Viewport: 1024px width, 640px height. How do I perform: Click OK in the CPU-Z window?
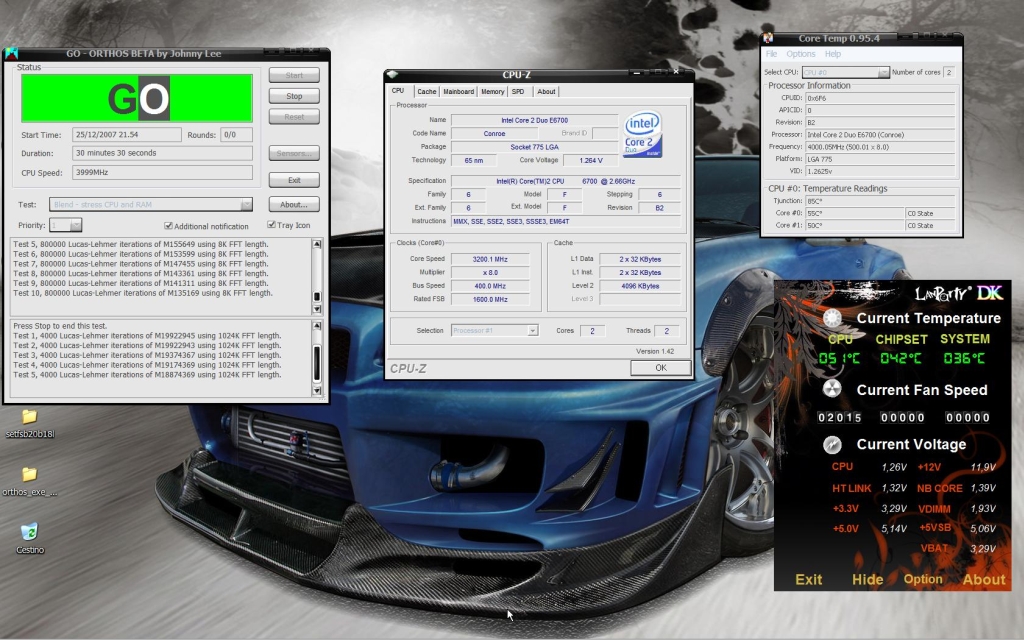[660, 368]
